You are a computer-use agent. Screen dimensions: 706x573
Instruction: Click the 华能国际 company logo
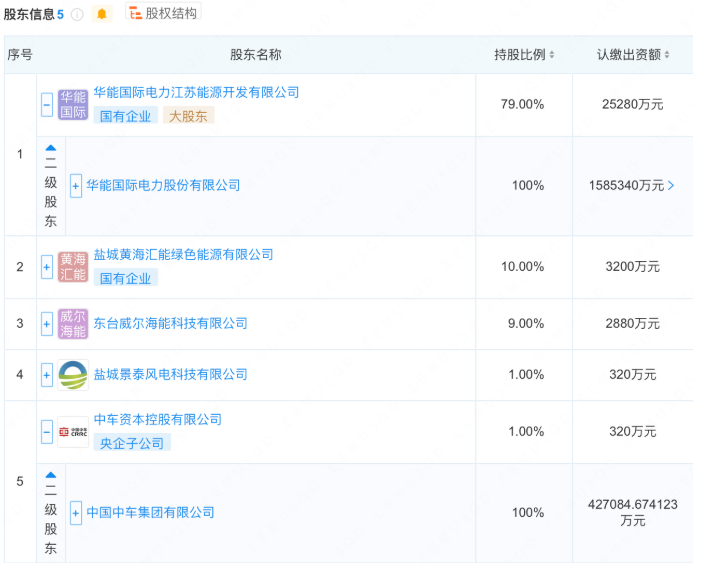(x=73, y=105)
